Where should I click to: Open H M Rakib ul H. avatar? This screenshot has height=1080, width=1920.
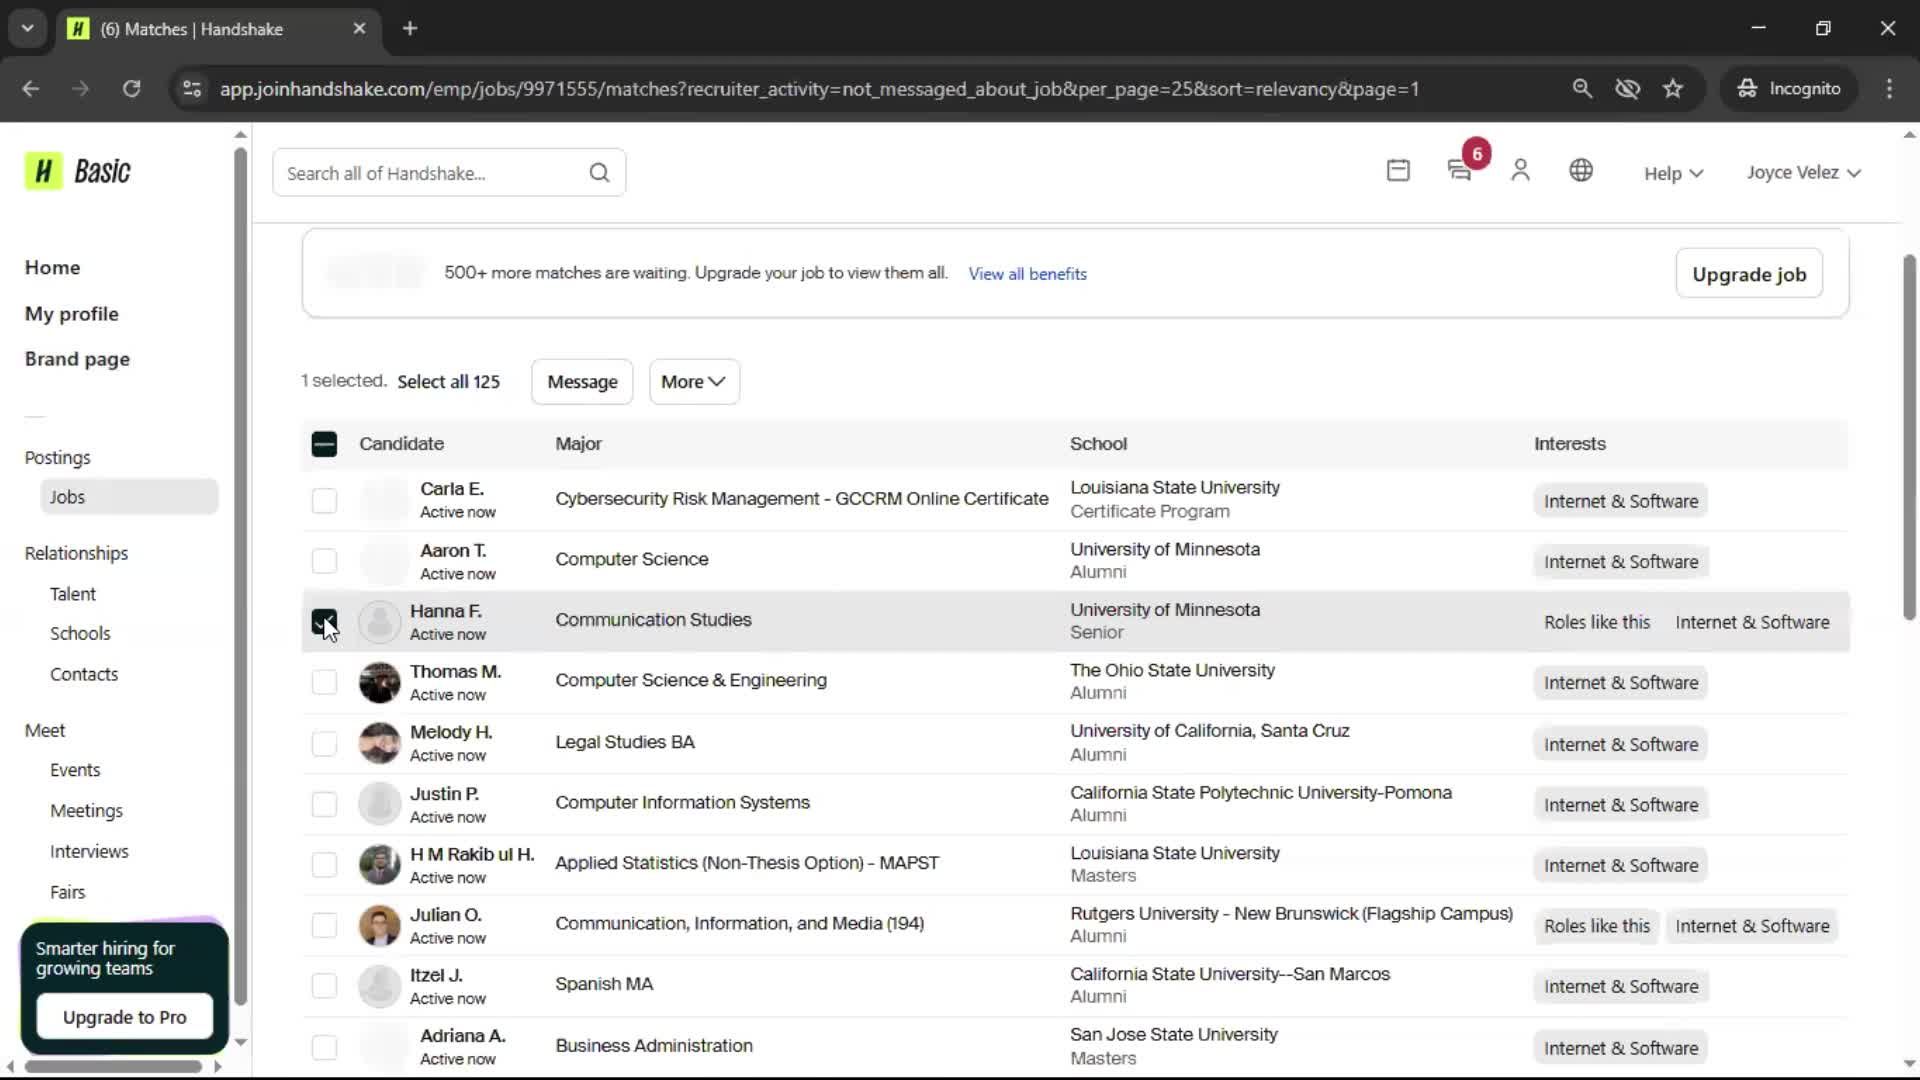pos(380,865)
